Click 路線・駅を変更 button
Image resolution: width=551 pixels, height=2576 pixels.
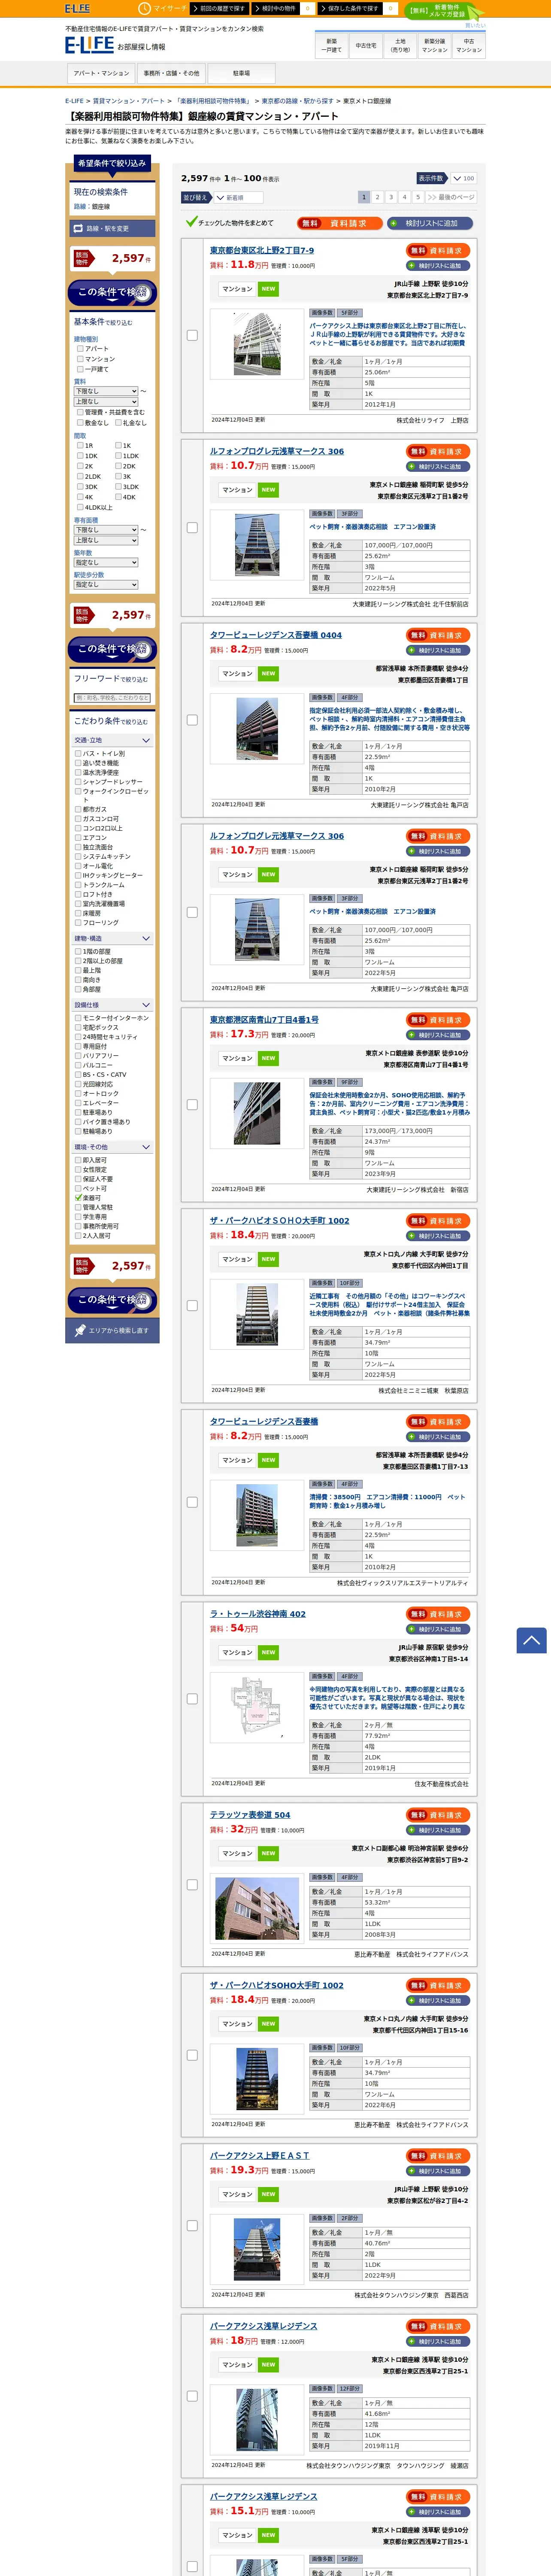113,229
